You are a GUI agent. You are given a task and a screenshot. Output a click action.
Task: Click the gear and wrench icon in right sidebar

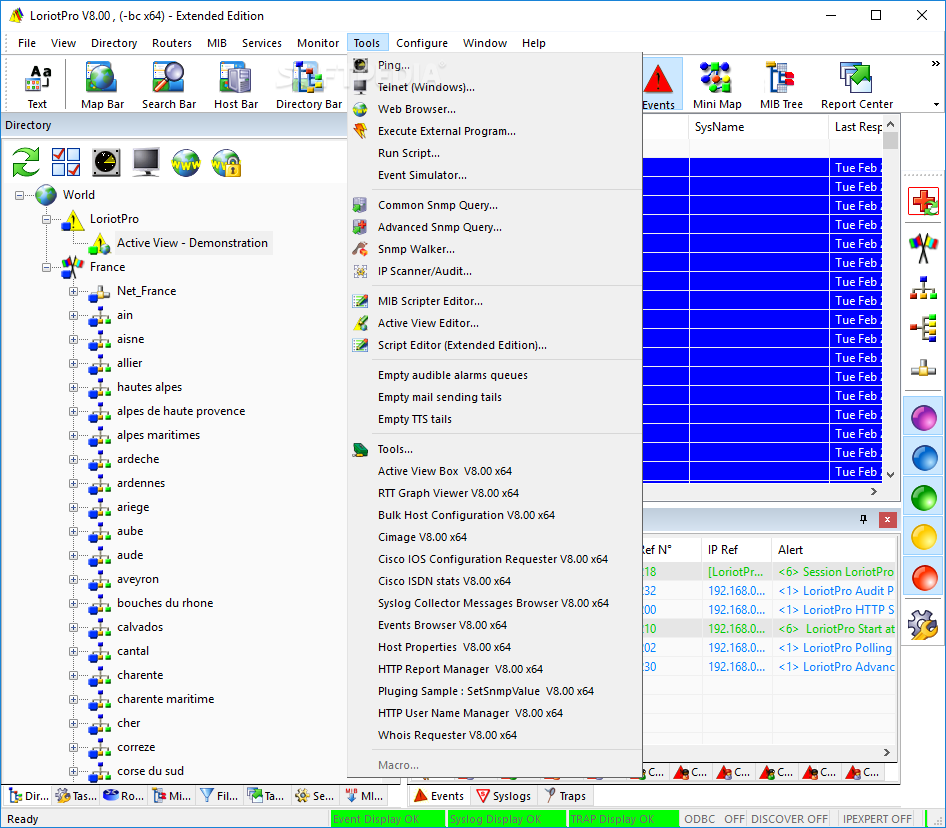point(924,623)
